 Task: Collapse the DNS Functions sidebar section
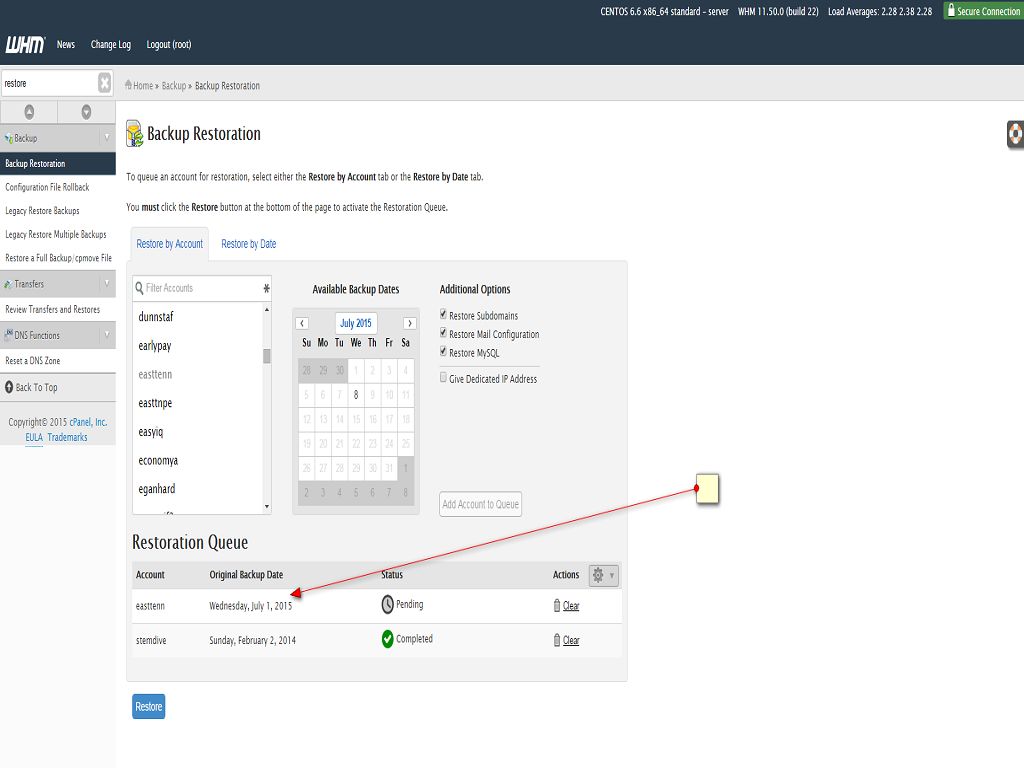106,334
